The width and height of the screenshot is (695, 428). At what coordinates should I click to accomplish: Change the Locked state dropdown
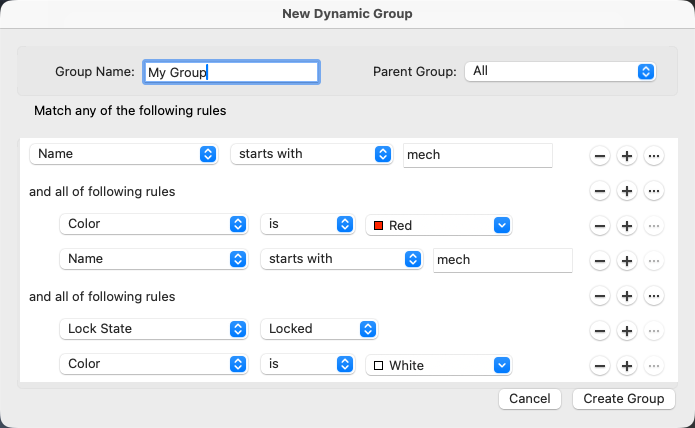click(318, 329)
